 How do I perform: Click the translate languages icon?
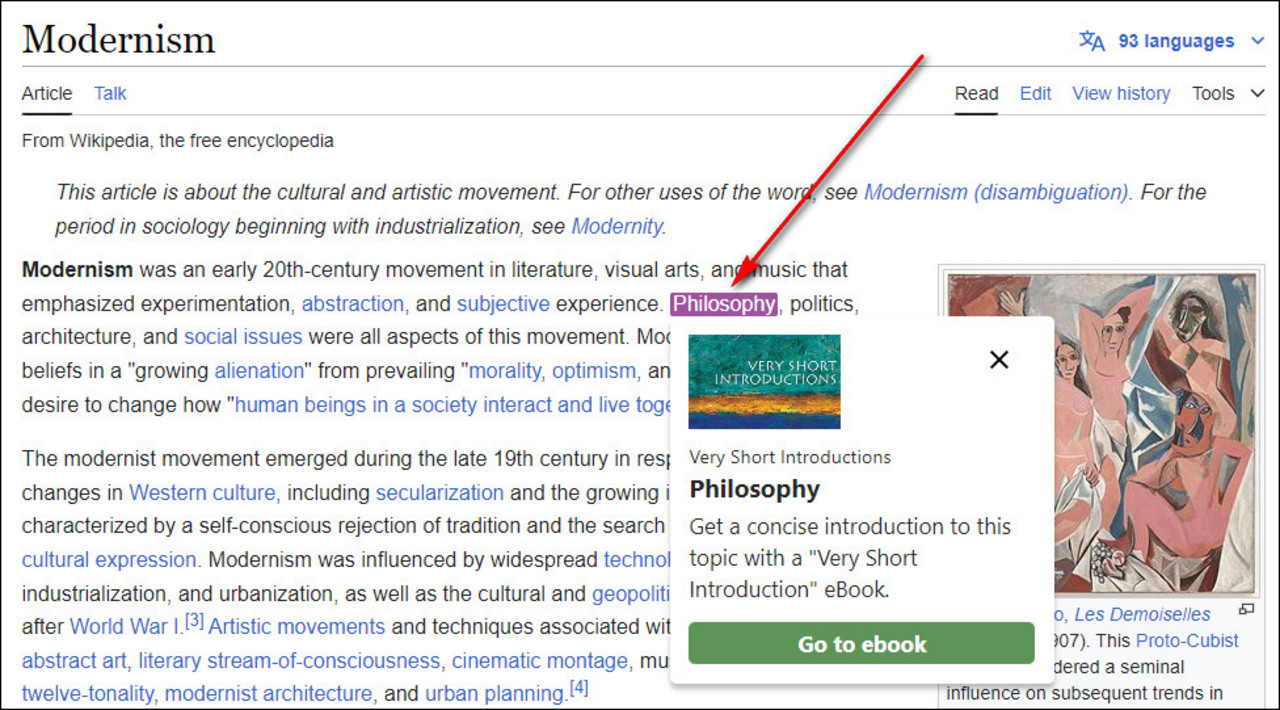coord(1092,41)
